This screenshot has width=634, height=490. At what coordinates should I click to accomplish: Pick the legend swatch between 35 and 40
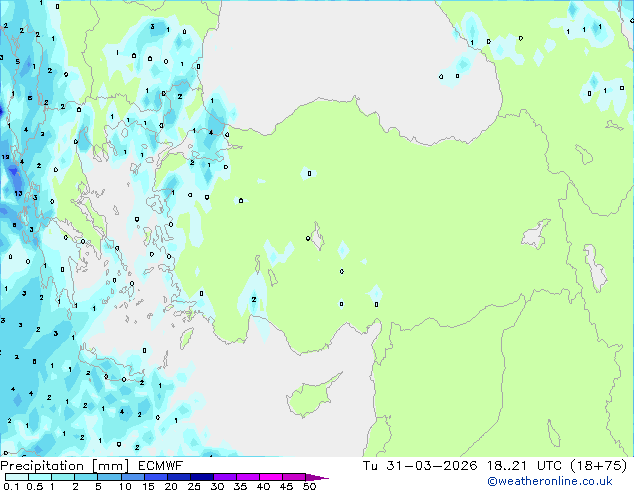(248, 477)
